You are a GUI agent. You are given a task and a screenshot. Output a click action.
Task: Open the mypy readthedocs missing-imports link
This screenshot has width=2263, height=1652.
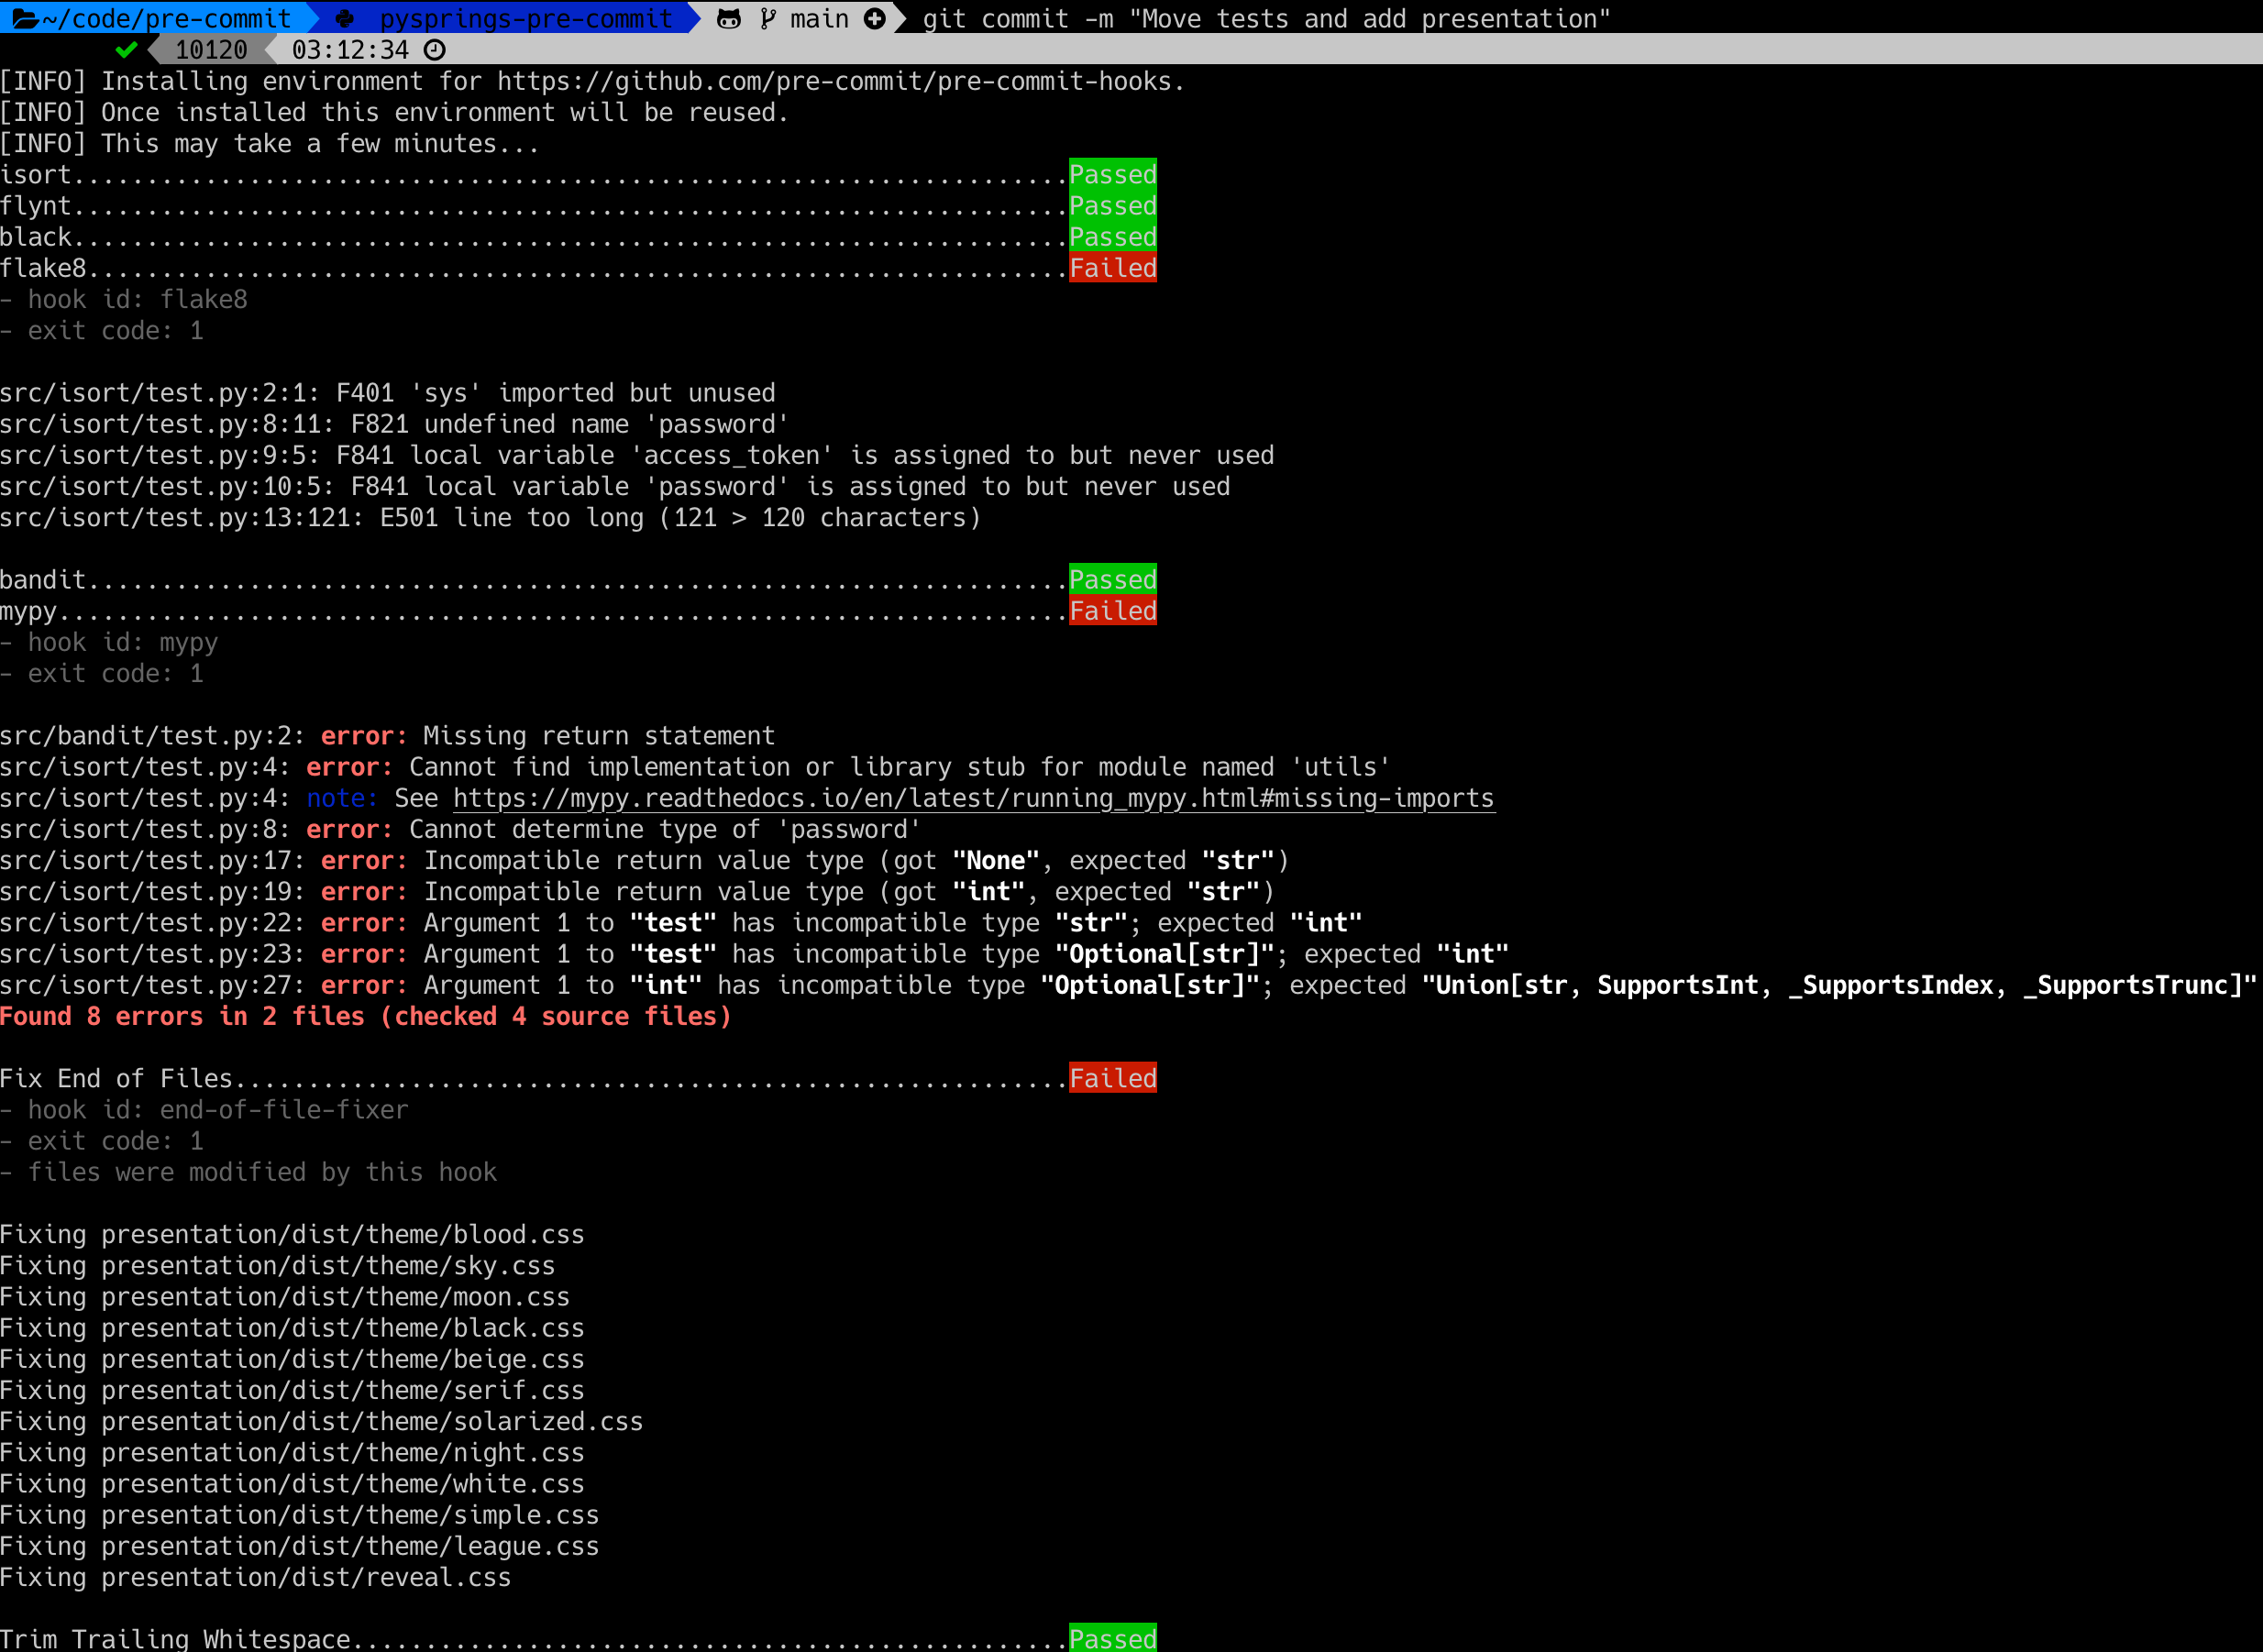[973, 798]
